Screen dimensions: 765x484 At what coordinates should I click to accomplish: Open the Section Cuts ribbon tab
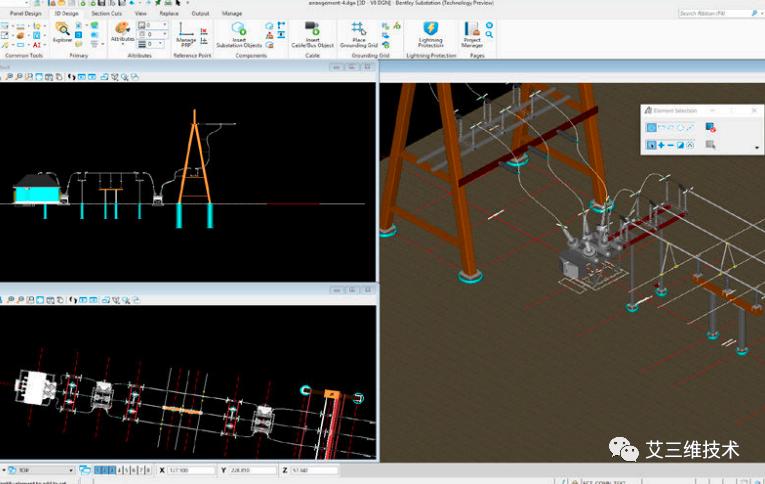point(107,14)
